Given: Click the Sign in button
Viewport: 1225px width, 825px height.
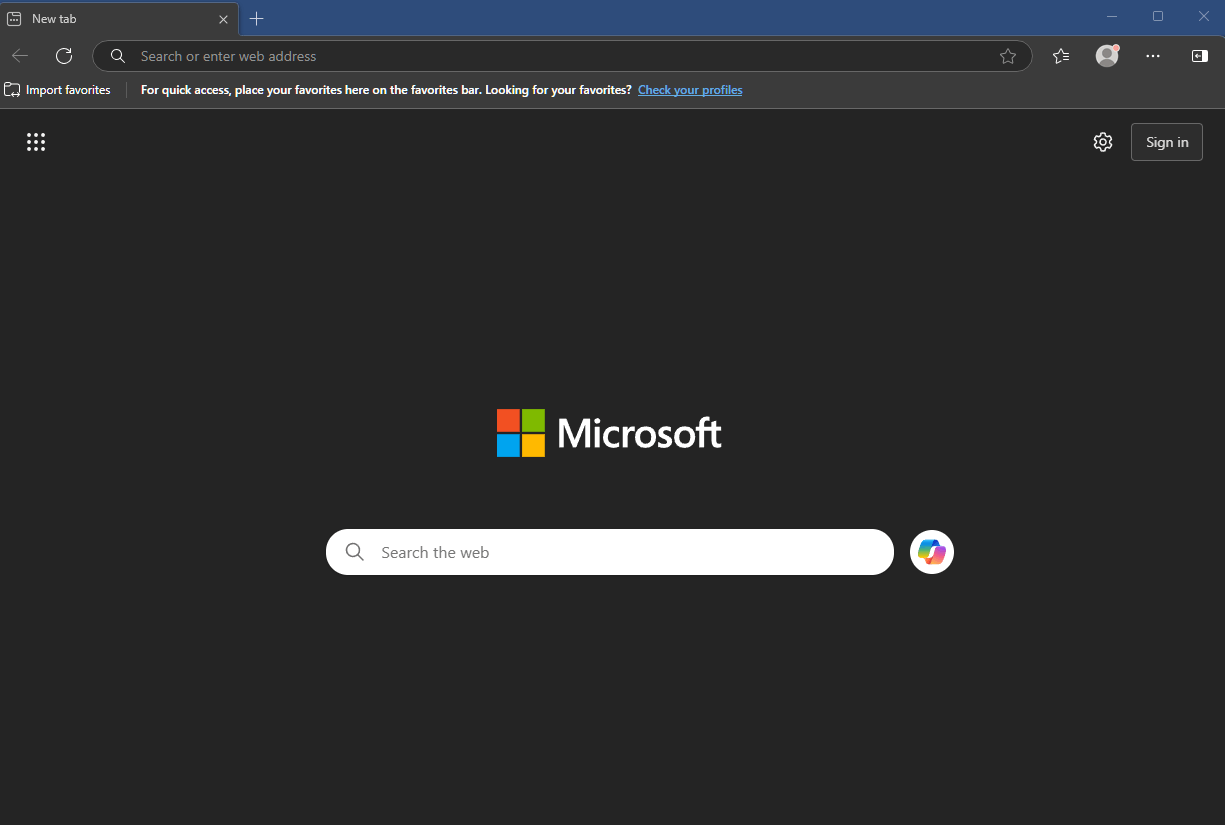Looking at the screenshot, I should pos(1166,141).
